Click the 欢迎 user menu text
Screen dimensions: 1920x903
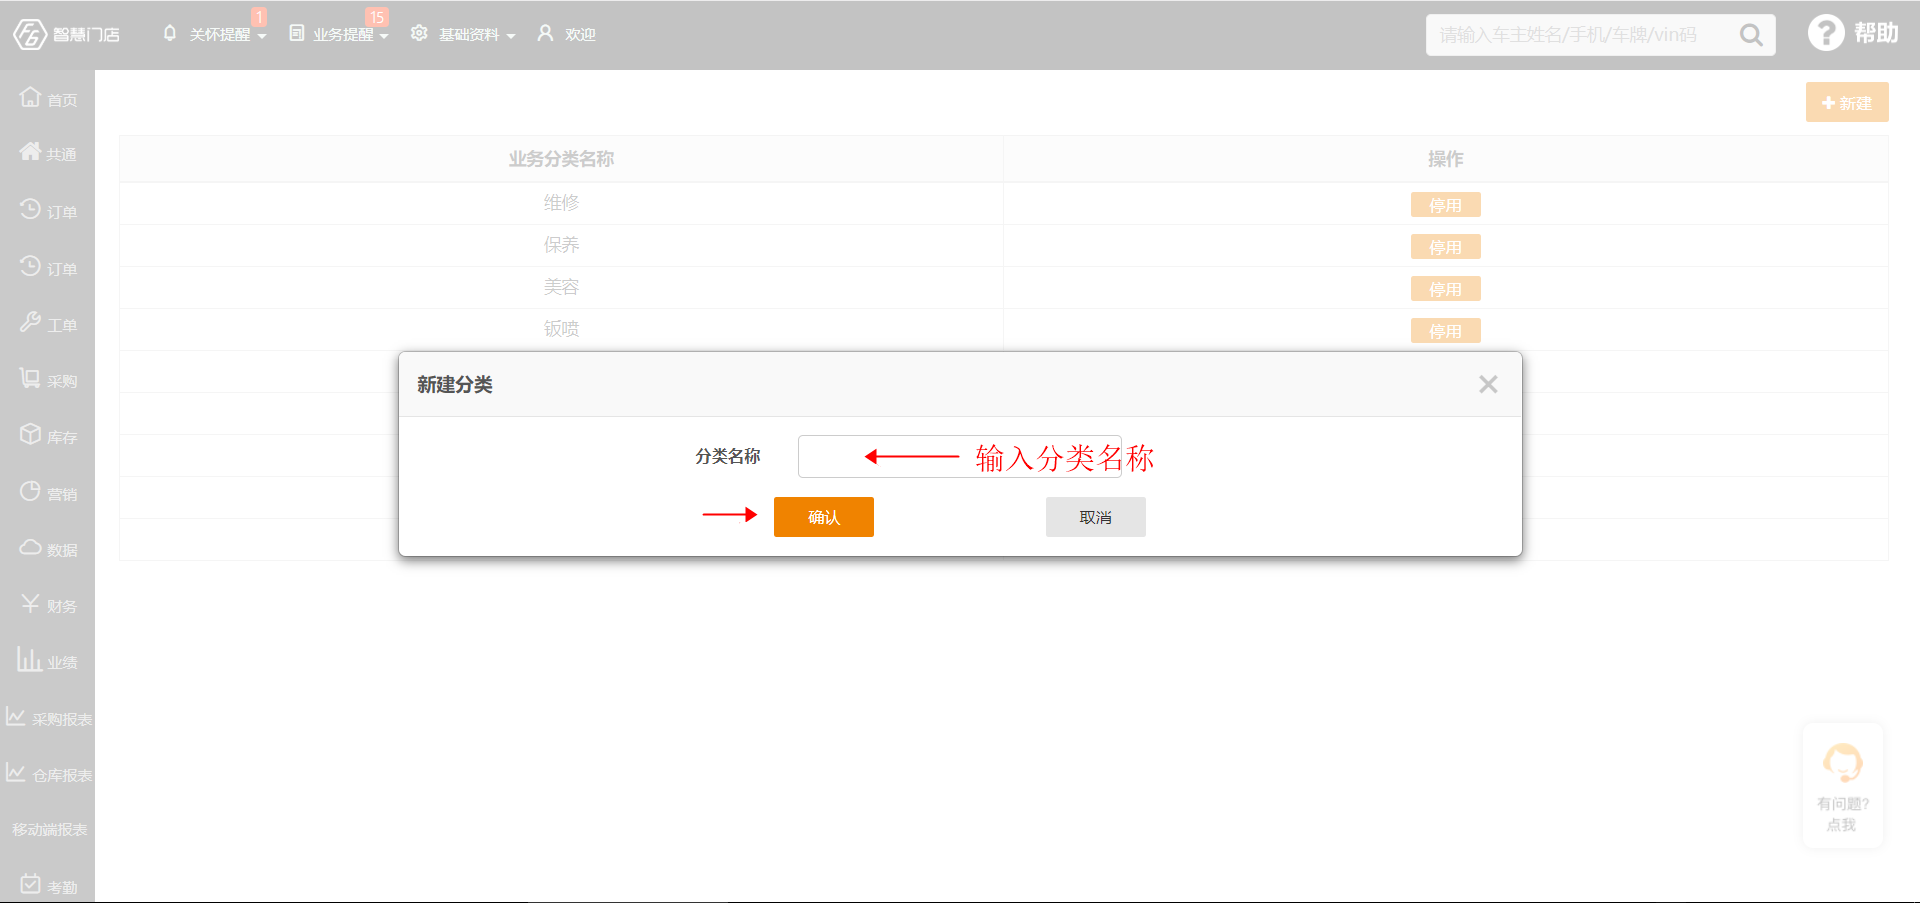pyautogui.click(x=580, y=34)
